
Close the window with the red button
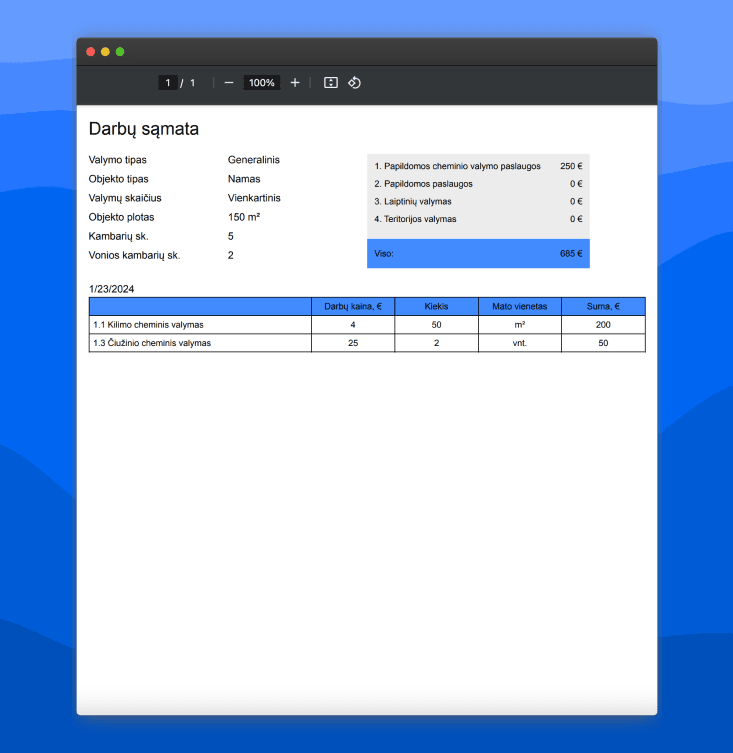(x=91, y=51)
